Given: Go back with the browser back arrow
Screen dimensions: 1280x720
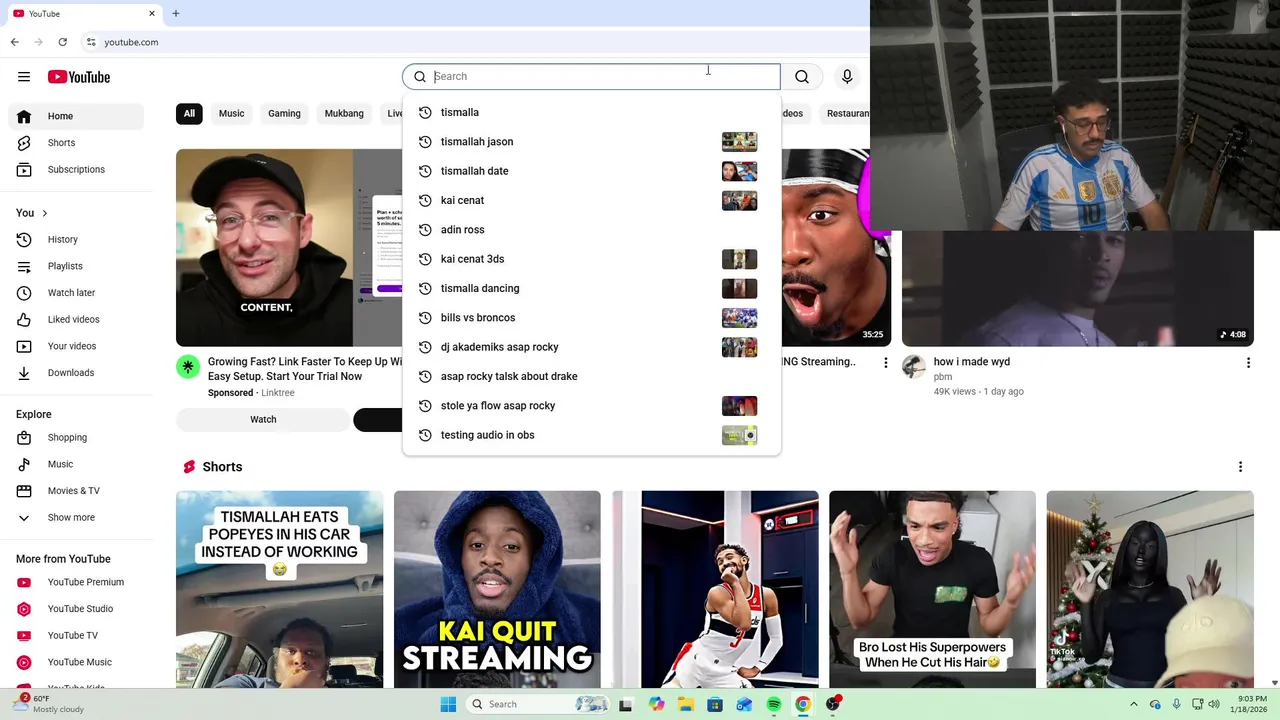Looking at the screenshot, I should click(x=14, y=42).
